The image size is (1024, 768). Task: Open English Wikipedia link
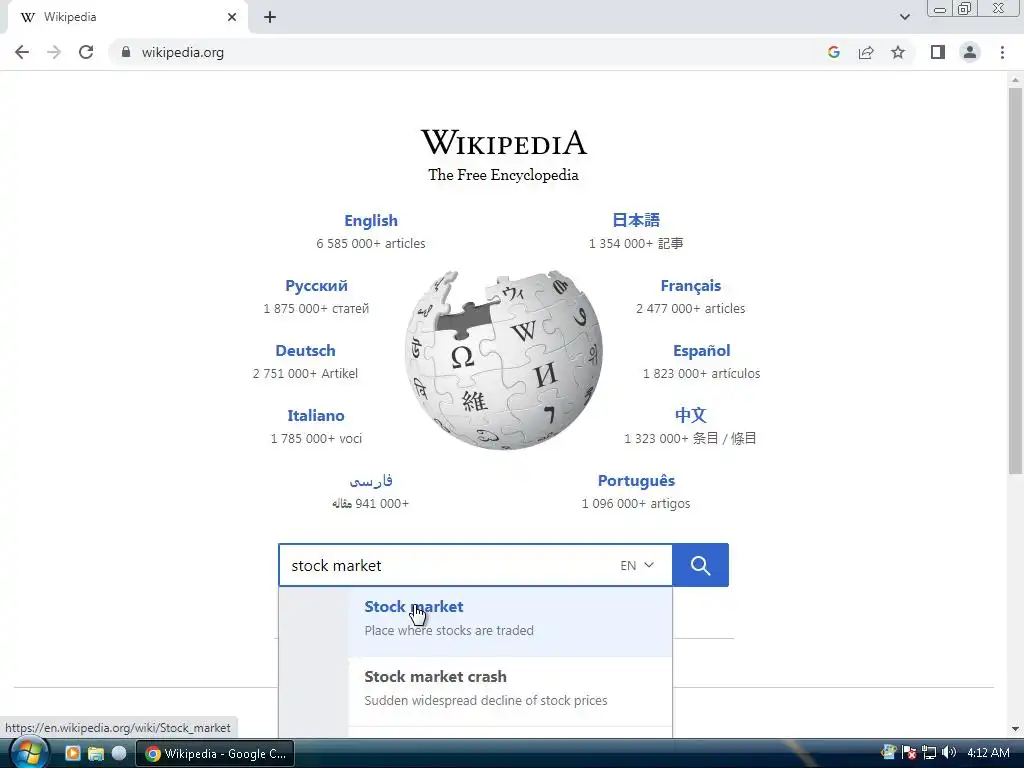tap(371, 221)
